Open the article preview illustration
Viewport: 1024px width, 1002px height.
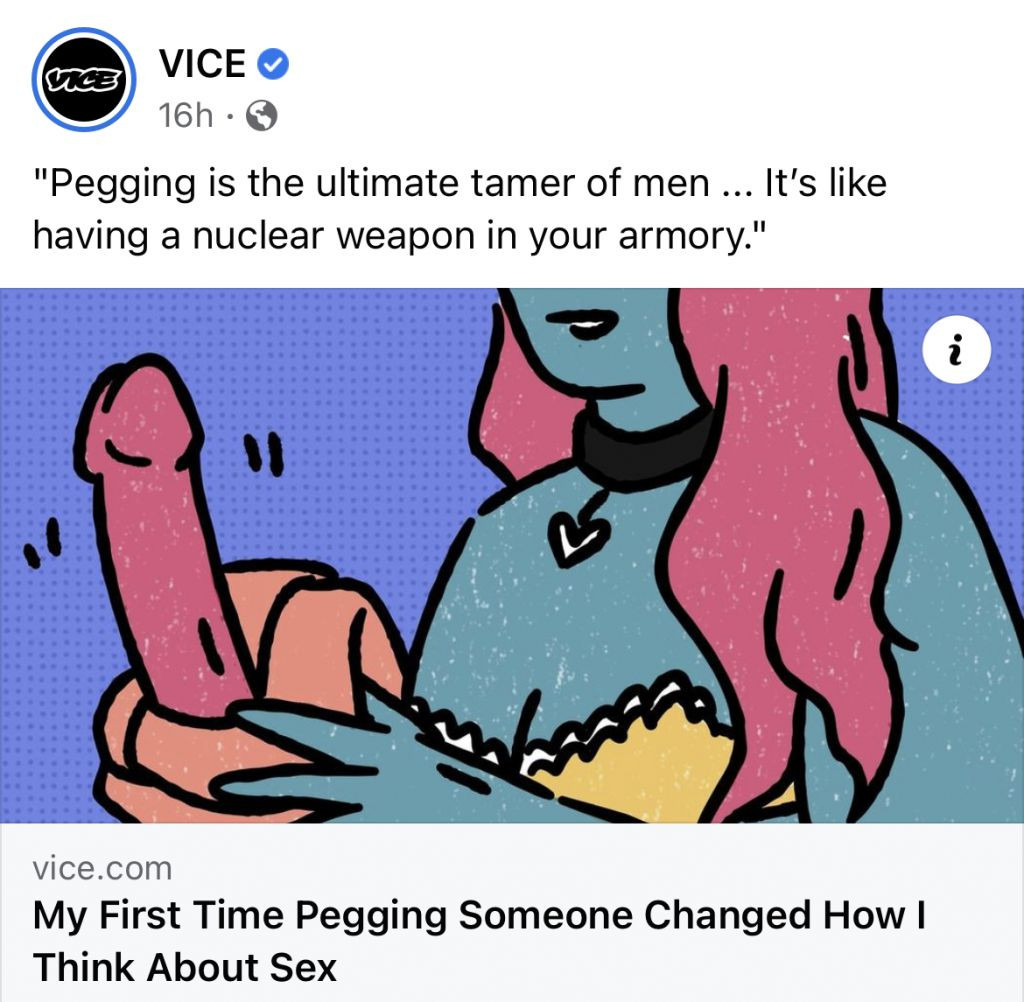tap(512, 555)
